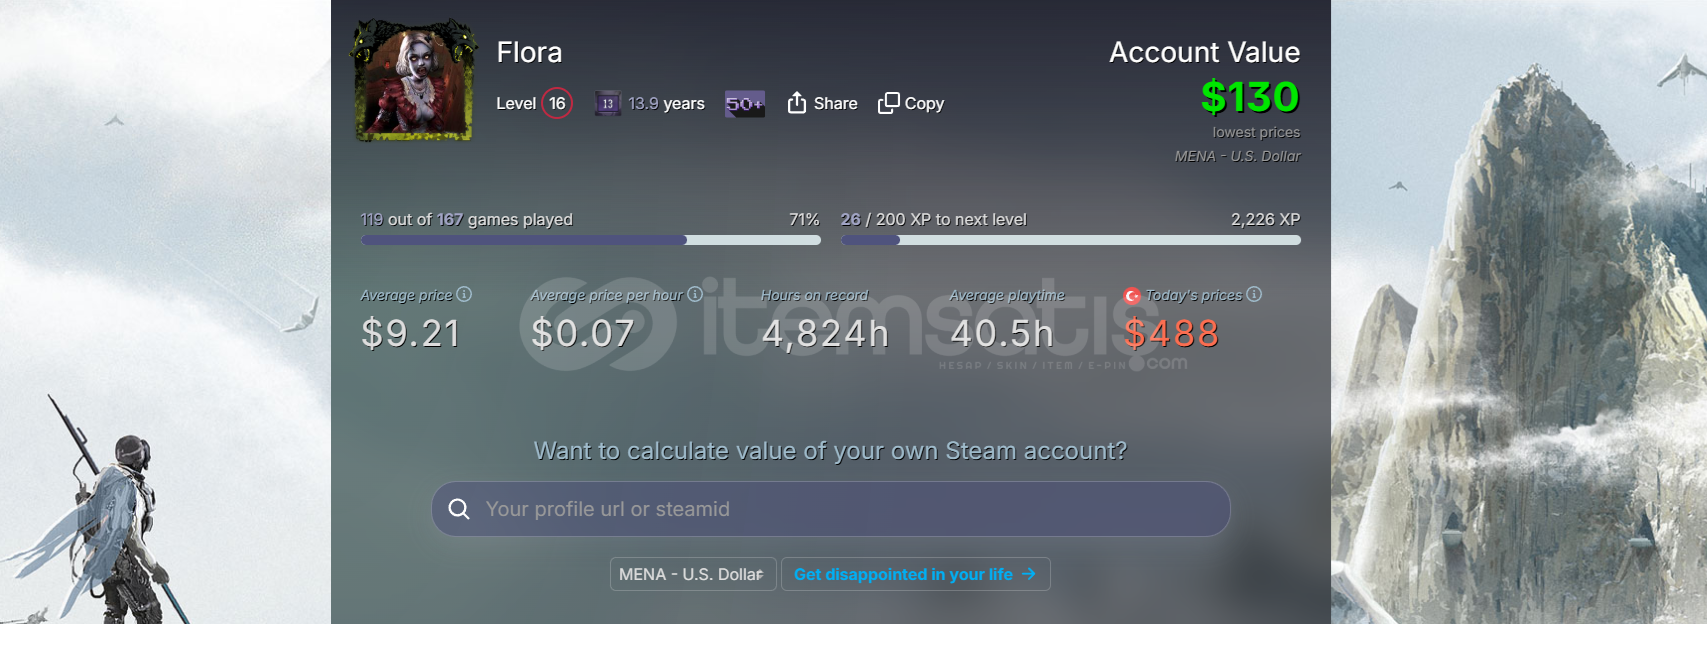
Task: Click Get disappointed in your life button
Action: tap(916, 574)
